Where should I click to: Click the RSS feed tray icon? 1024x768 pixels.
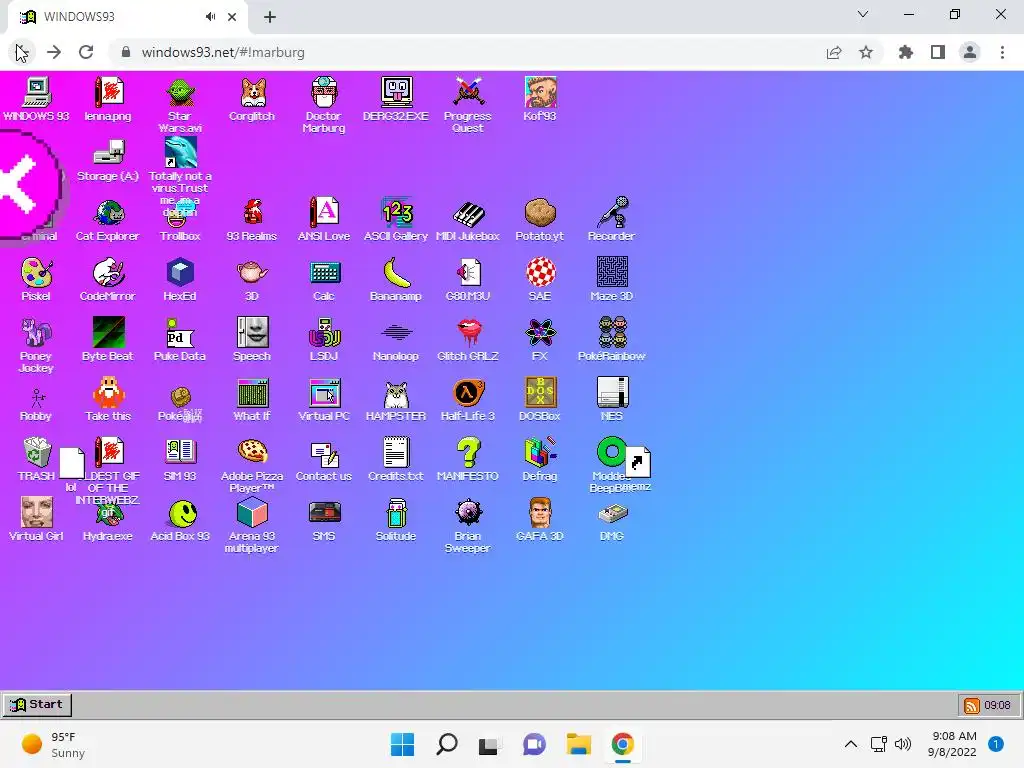click(x=972, y=705)
